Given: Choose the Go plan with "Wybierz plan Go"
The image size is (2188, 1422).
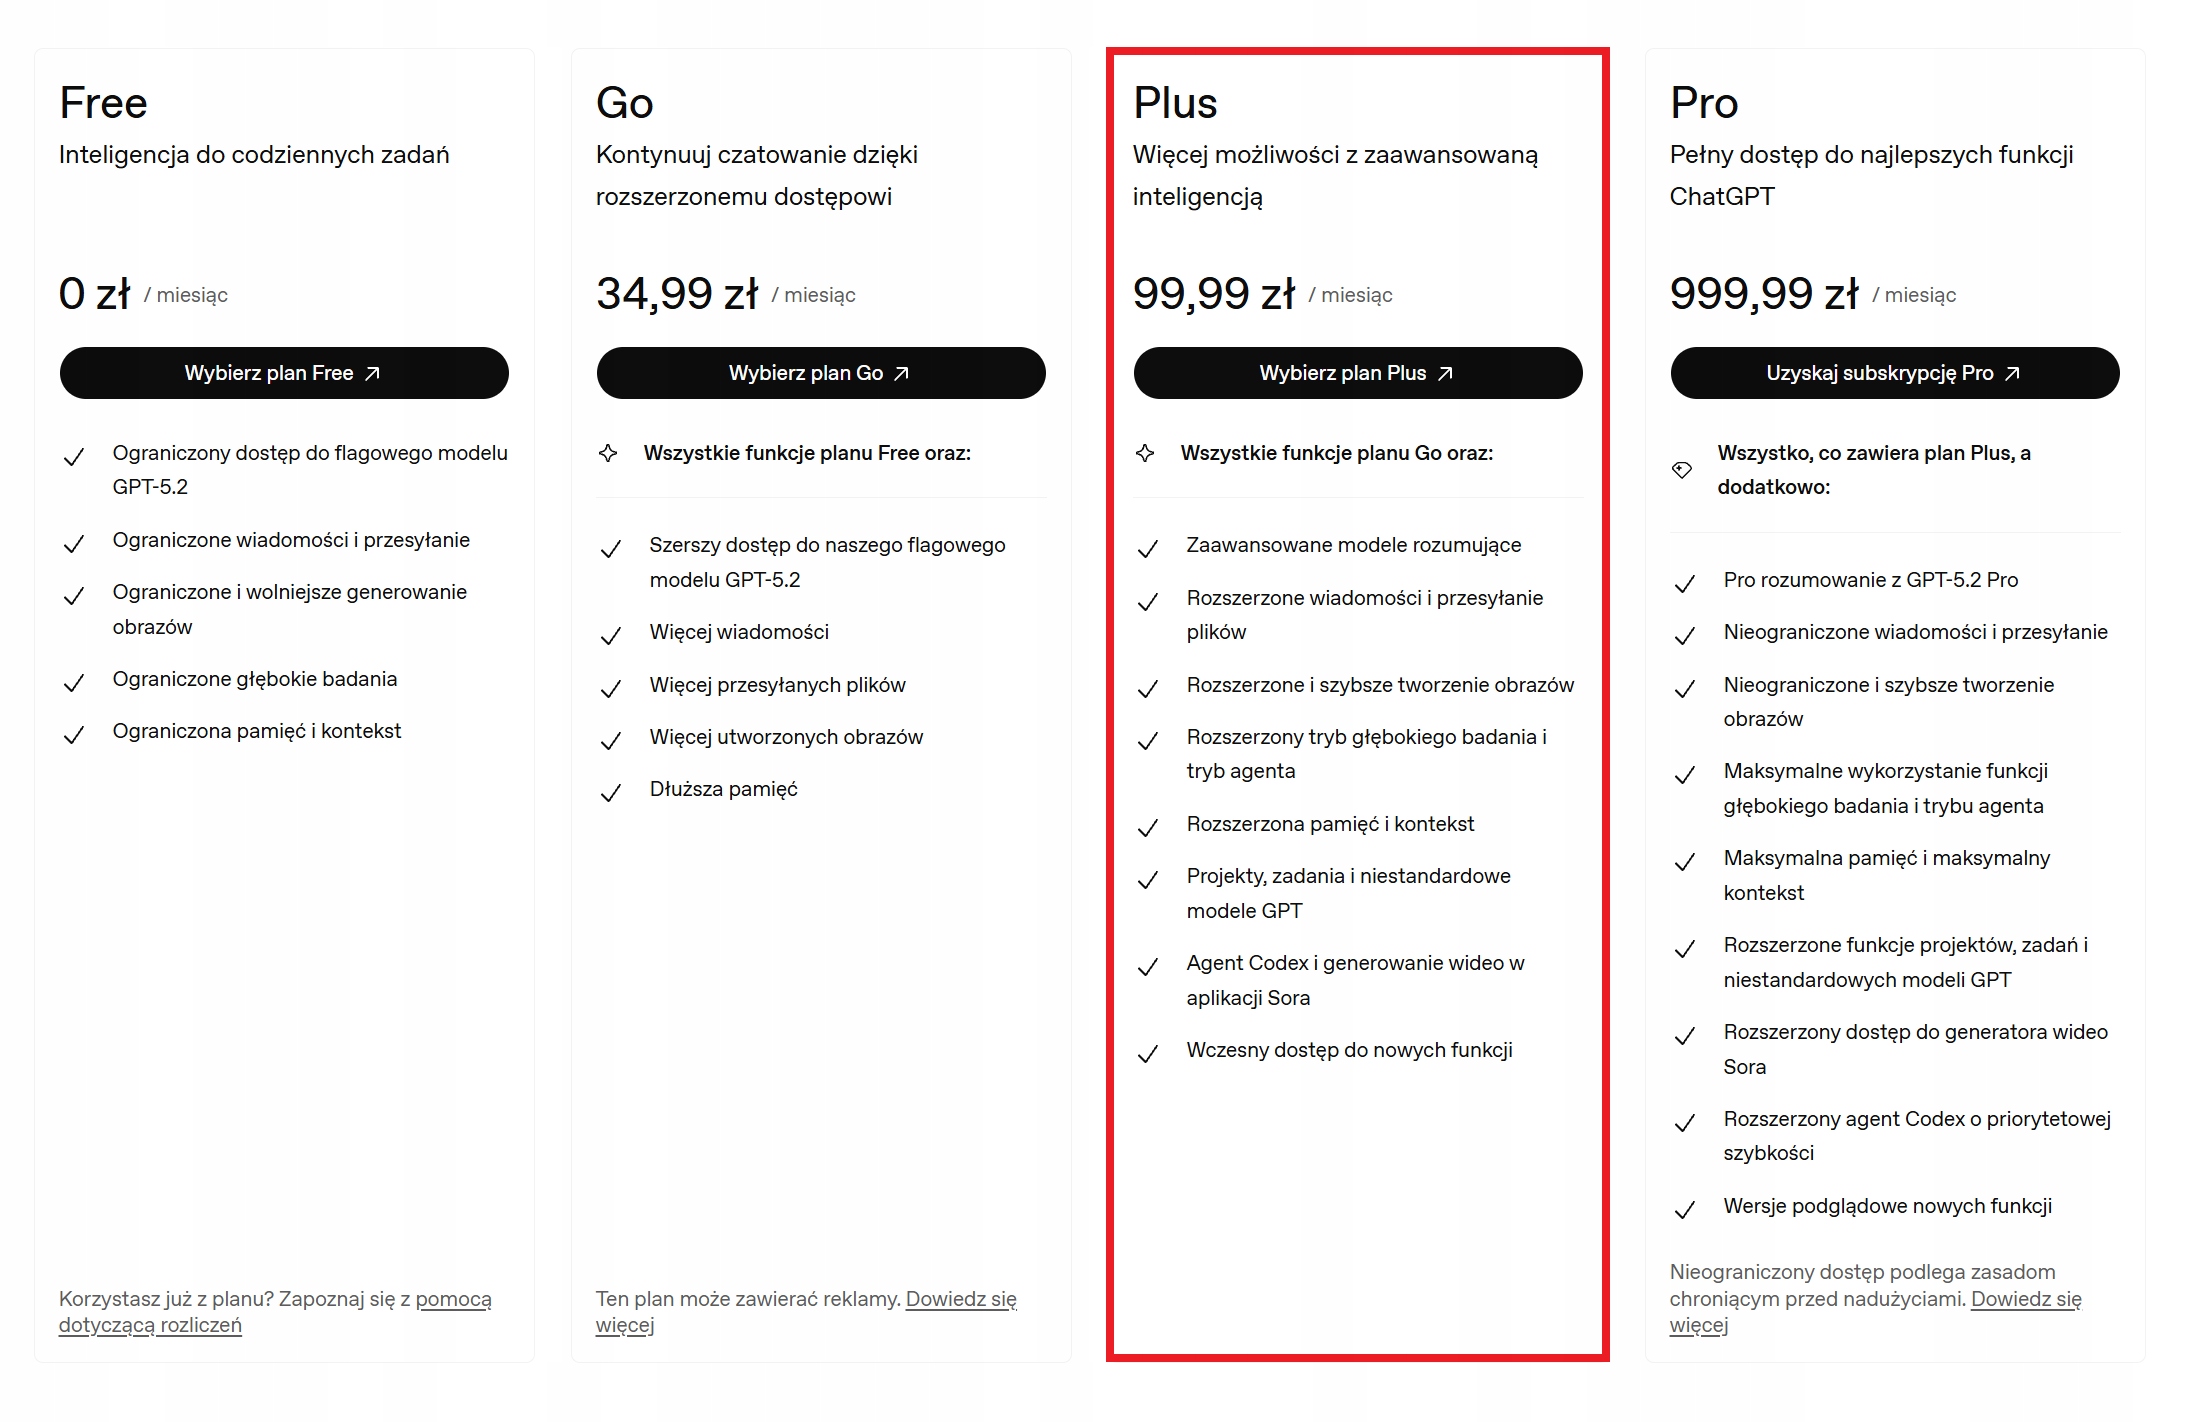Looking at the screenshot, I should pos(820,373).
